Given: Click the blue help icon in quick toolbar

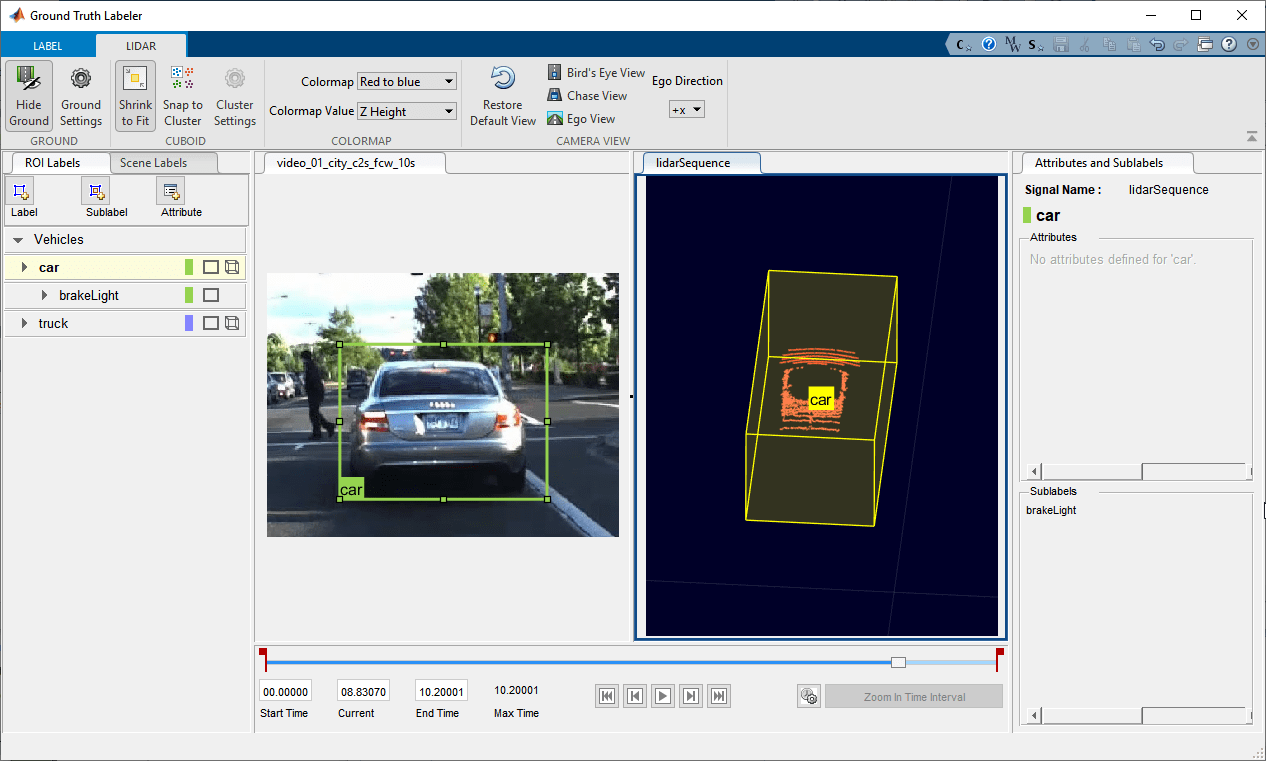Looking at the screenshot, I should pos(988,44).
